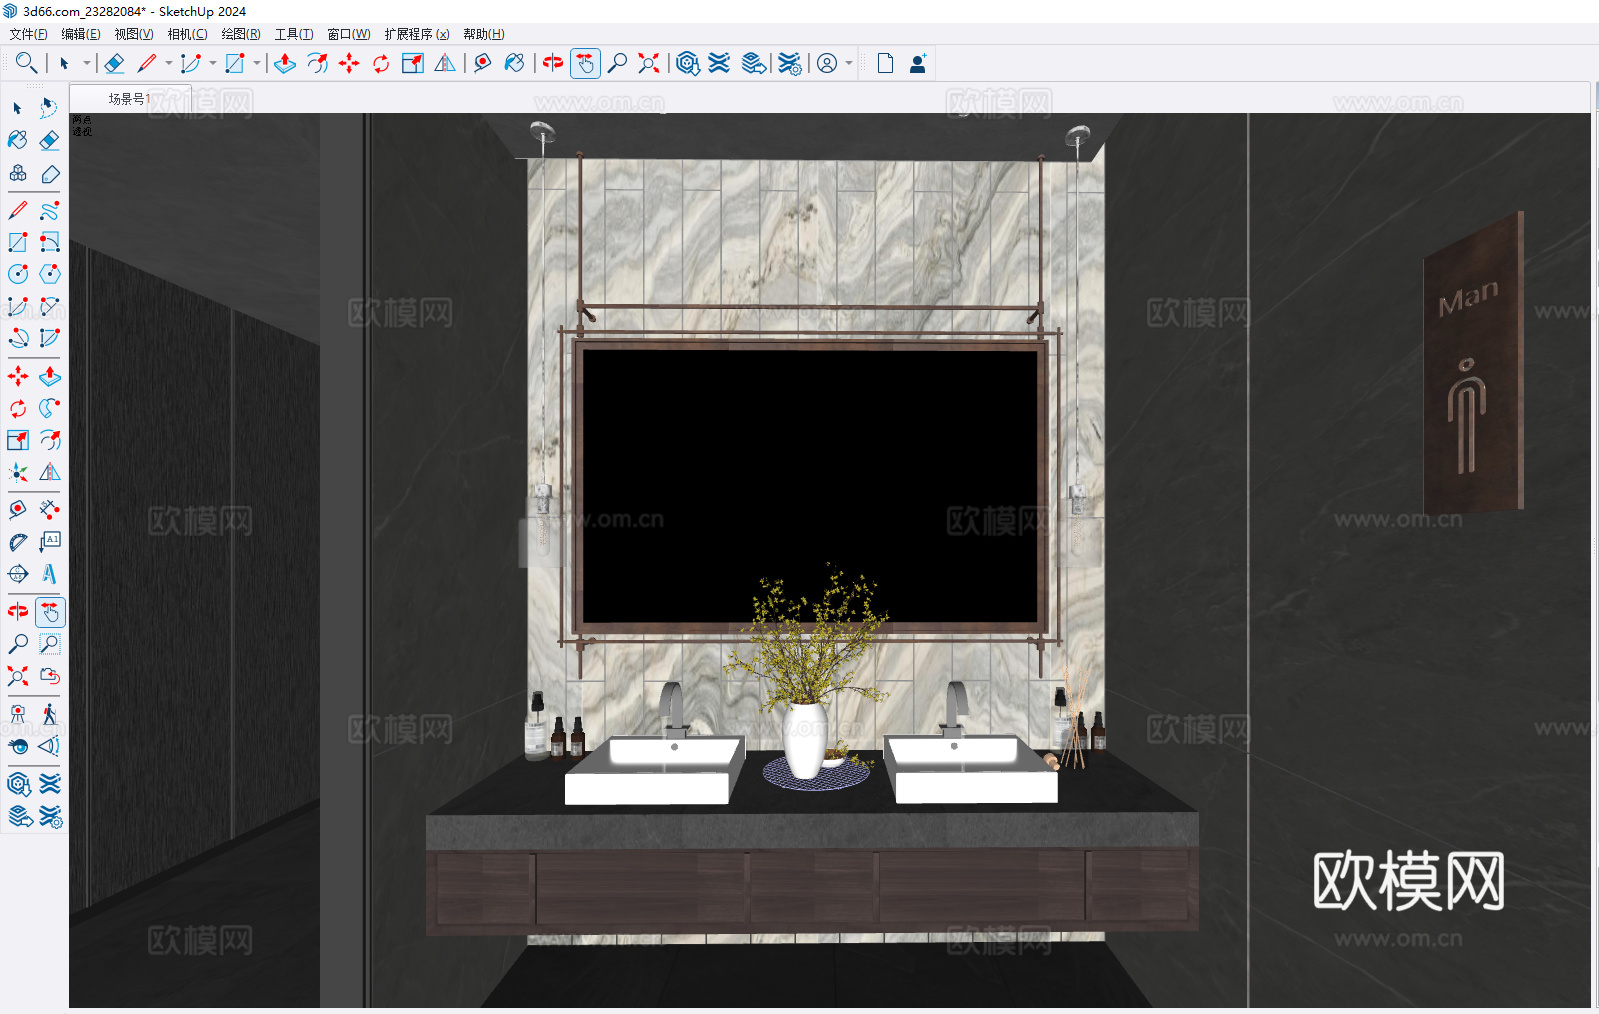Open the 绘图(R) menu
1599x1014 pixels.
(241, 34)
